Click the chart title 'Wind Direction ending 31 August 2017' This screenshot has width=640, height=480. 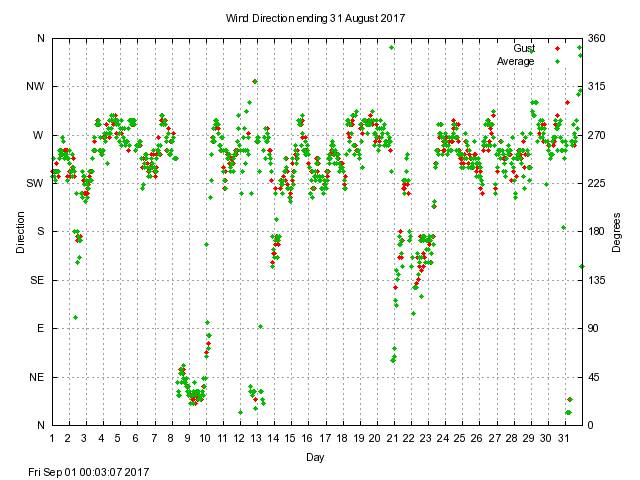point(315,18)
